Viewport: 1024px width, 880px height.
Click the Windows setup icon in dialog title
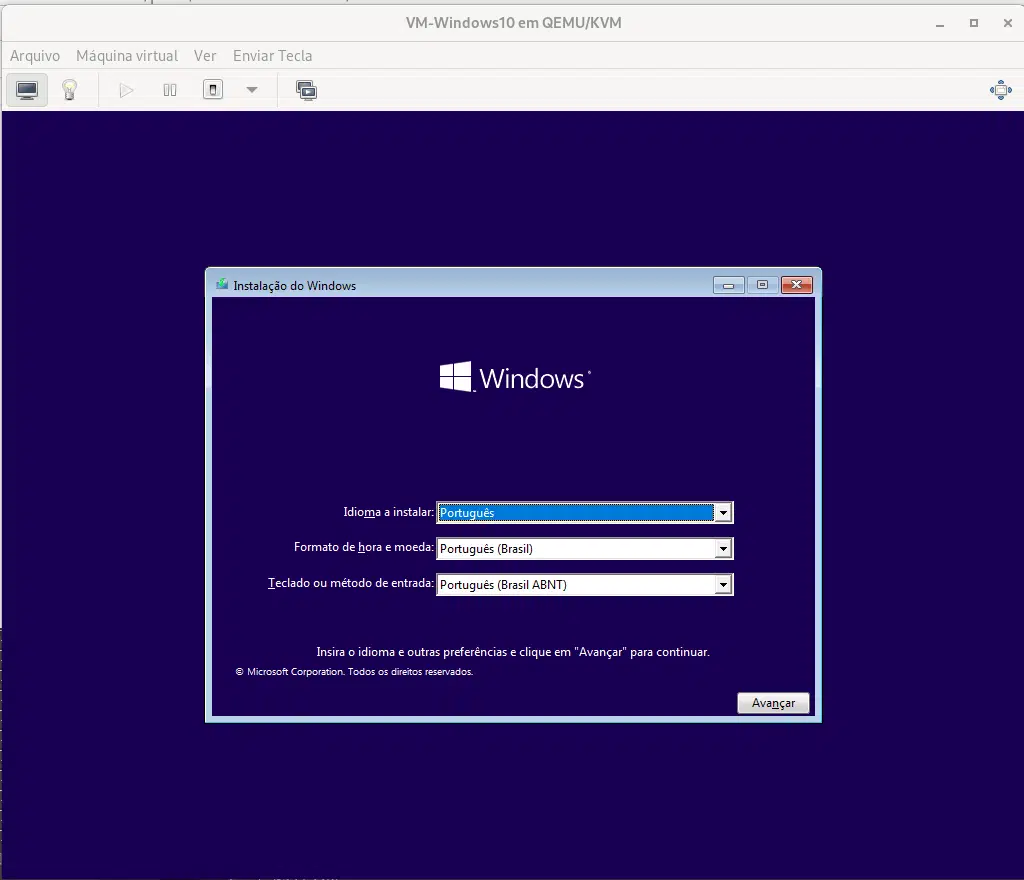tap(222, 285)
